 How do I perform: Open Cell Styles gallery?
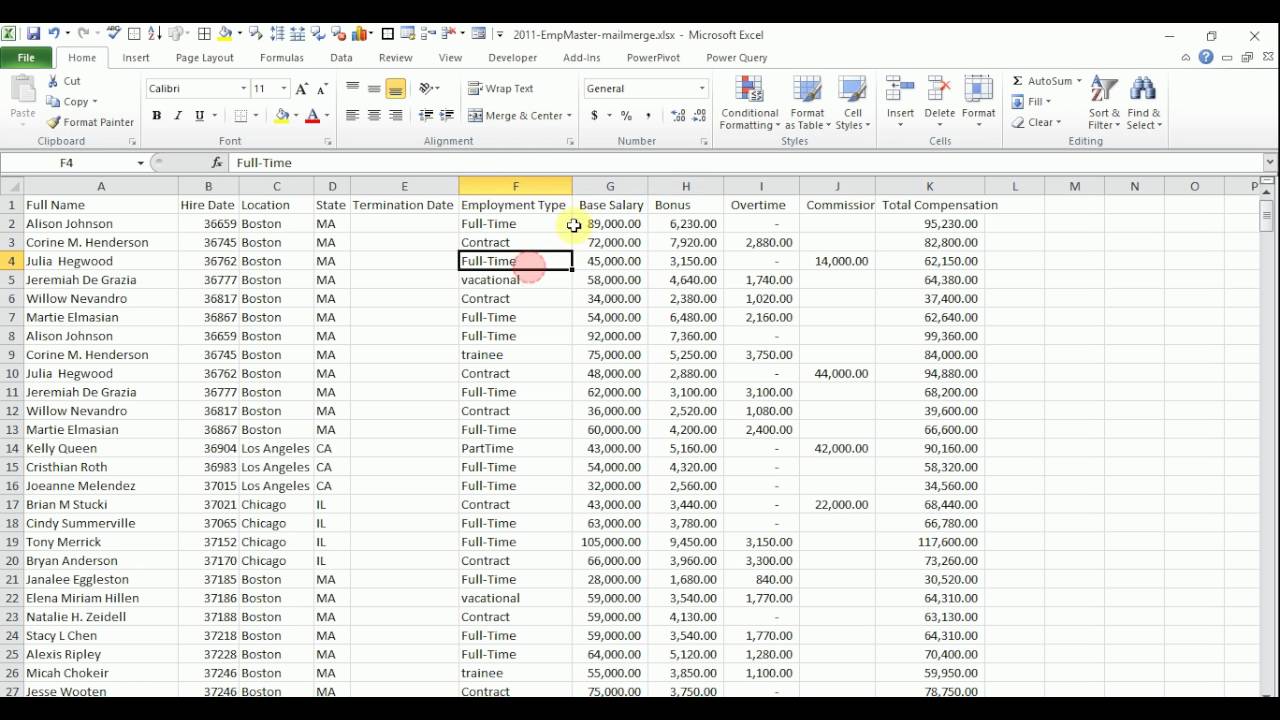853,103
